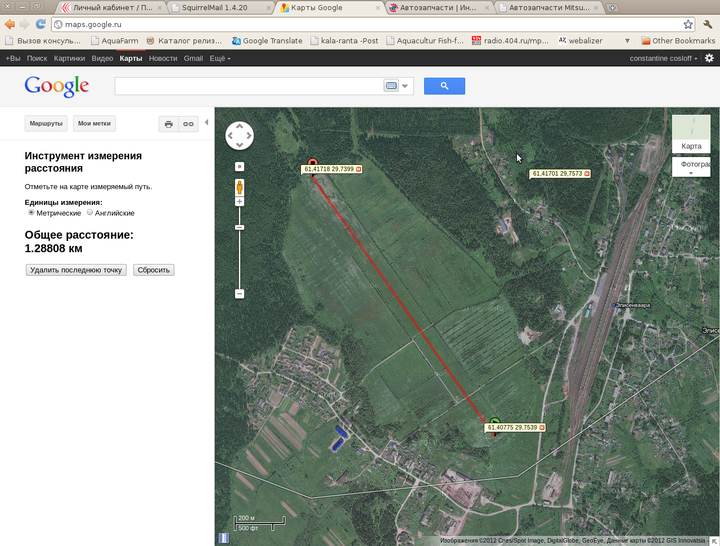Viewport: 720px width, 546px height.
Task: Select the Английские units radio button
Action: [90, 213]
